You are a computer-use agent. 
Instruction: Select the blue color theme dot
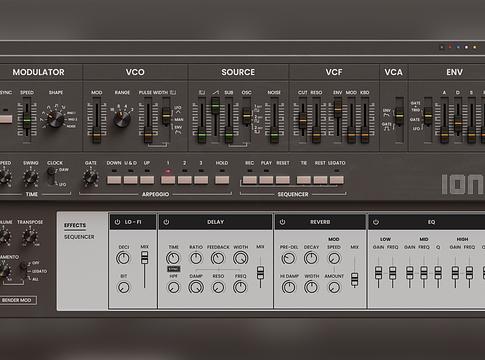pyautogui.click(x=458, y=47)
